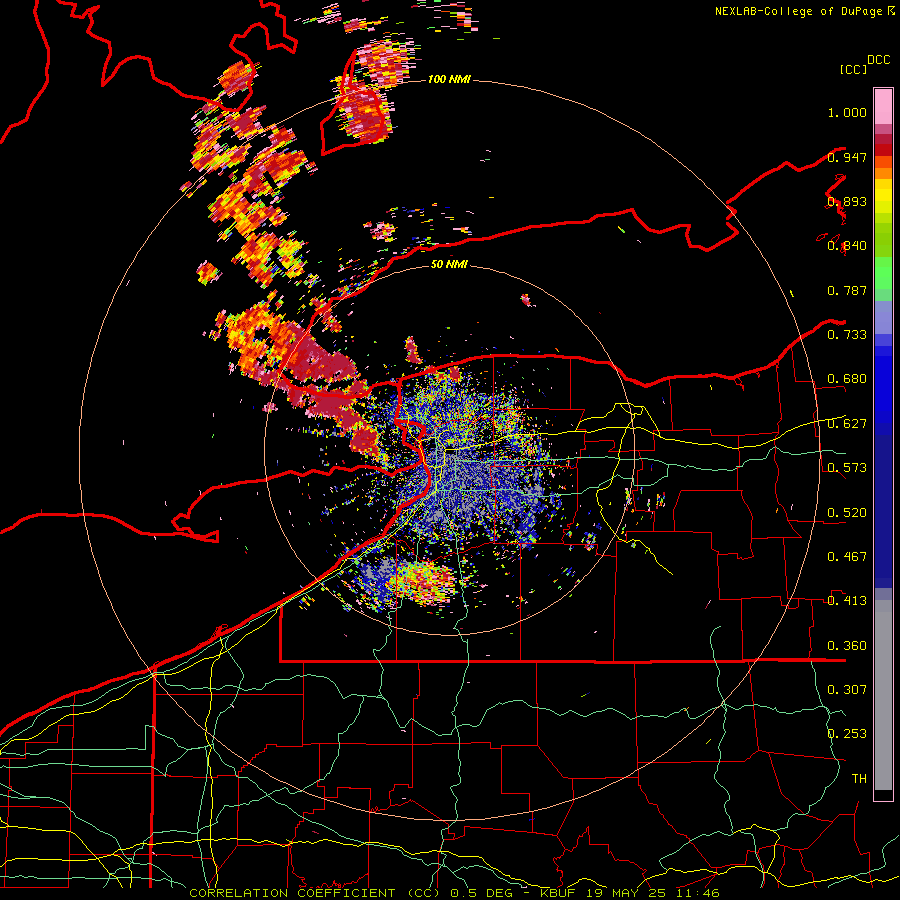The width and height of the screenshot is (900, 900).
Task: Select the 0.413 scale value
Action: [847, 601]
